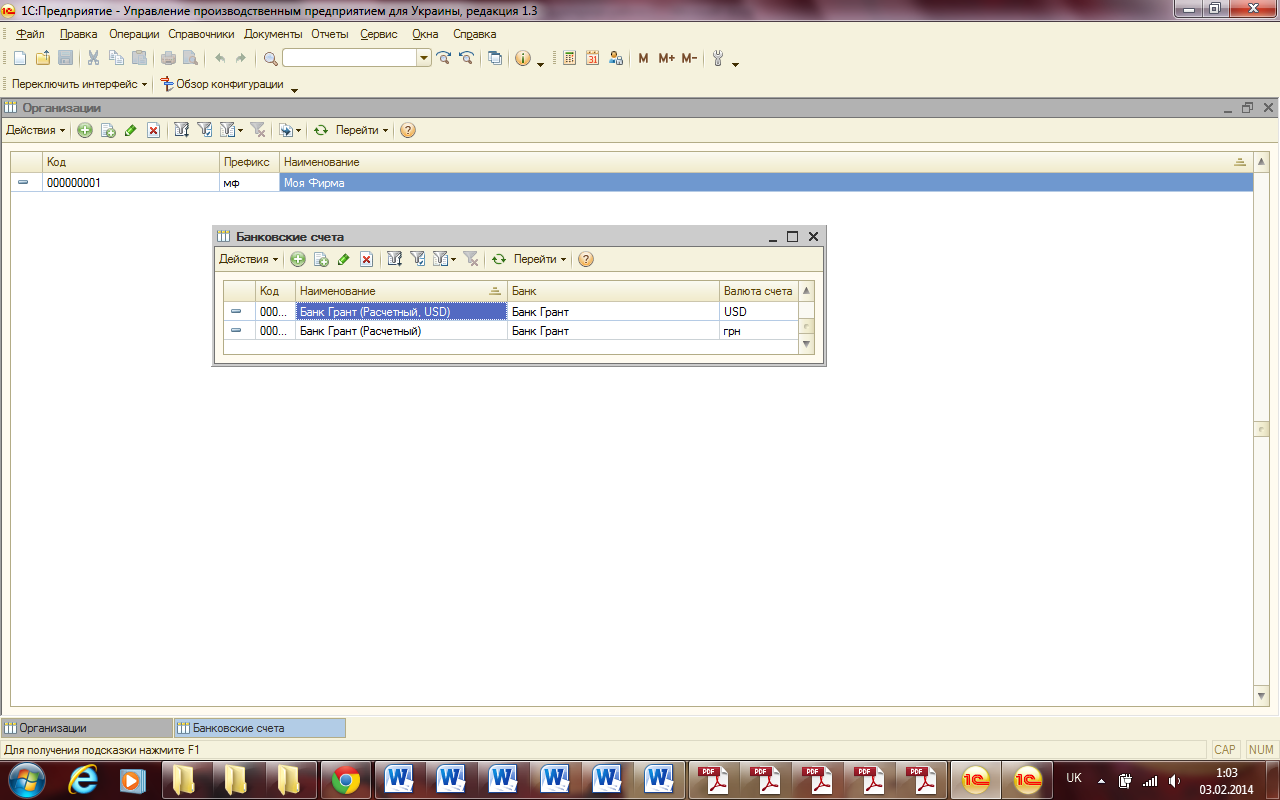Open the Calendar icon

(593, 58)
